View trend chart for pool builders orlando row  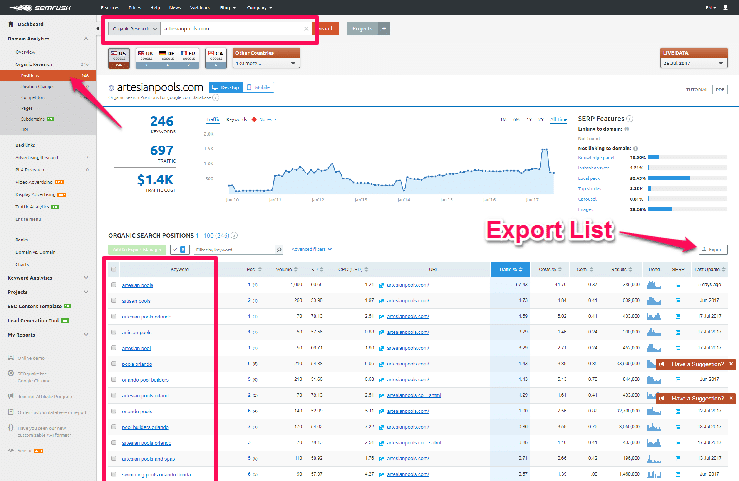654,427
